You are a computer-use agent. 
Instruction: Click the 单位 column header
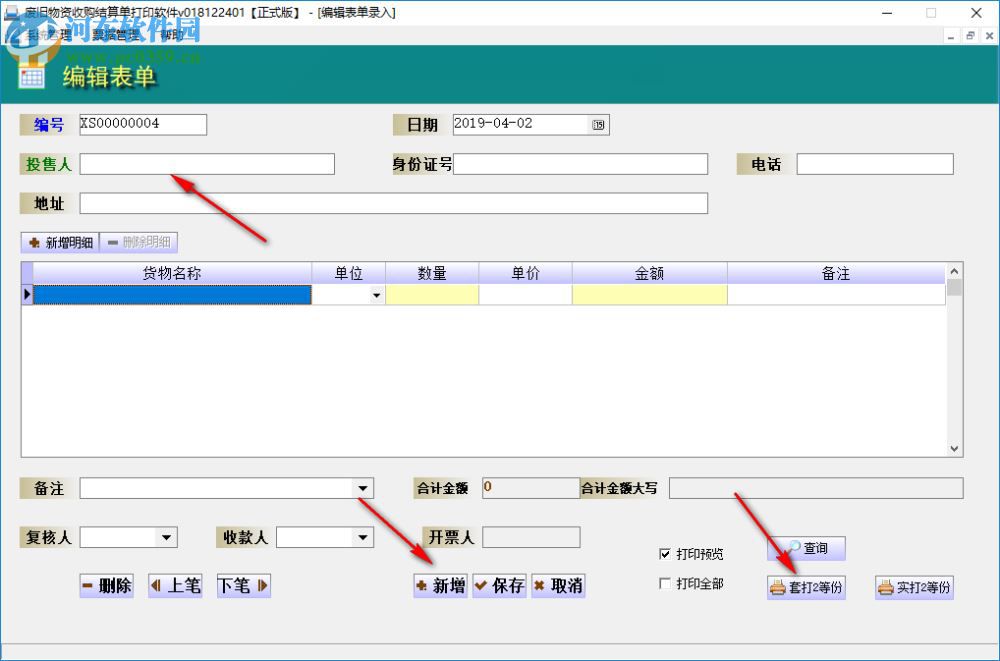pos(348,273)
